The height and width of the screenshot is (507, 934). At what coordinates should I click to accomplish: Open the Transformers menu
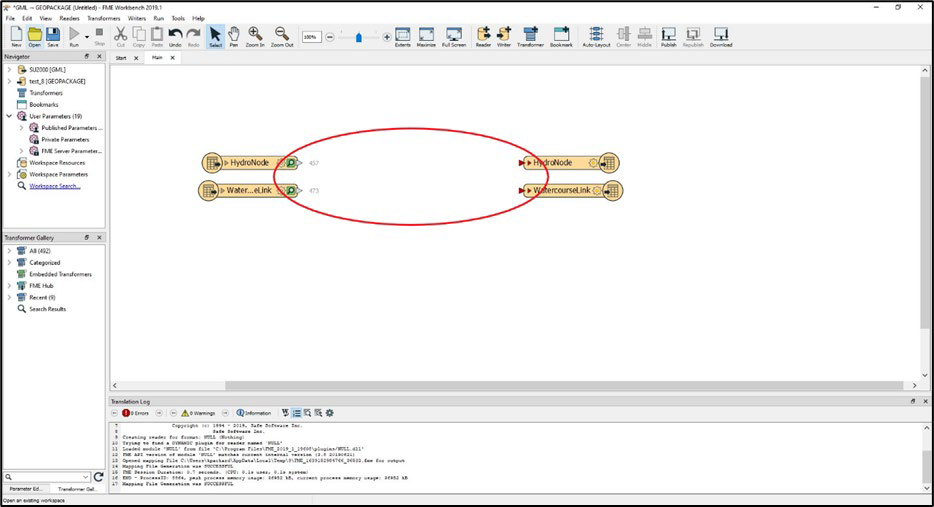(x=104, y=18)
